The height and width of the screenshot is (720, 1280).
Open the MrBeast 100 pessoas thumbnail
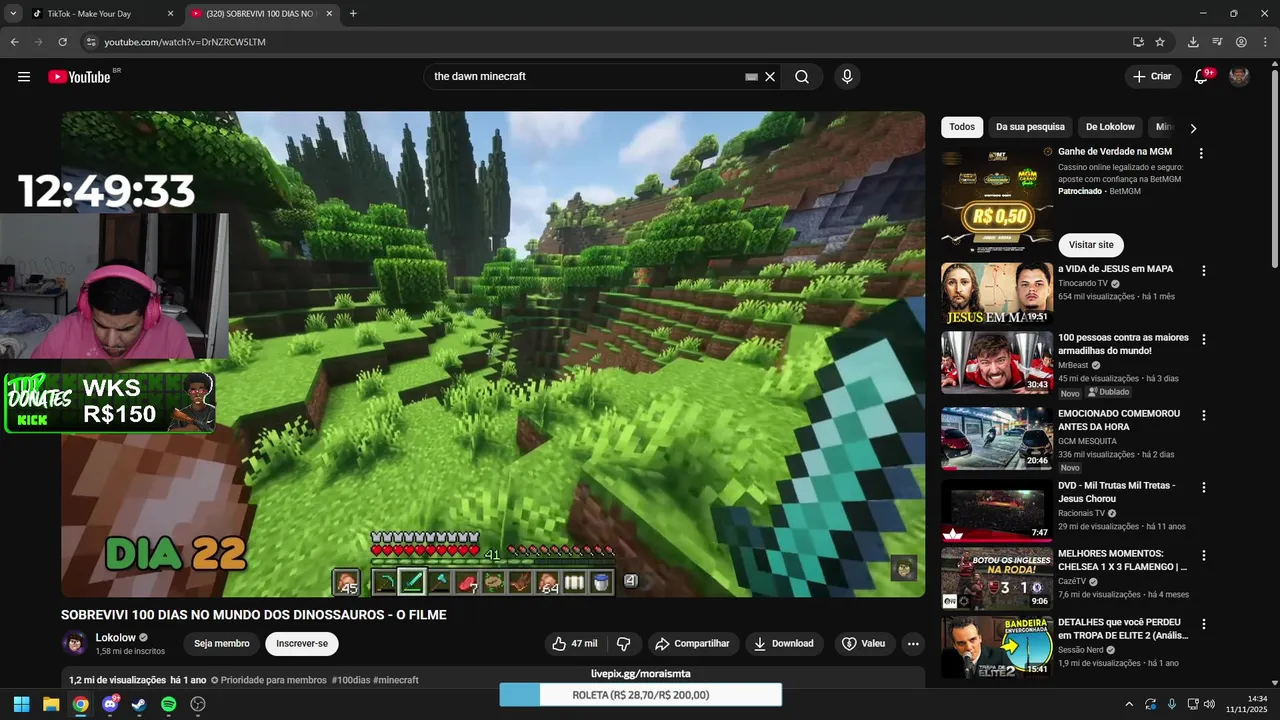pos(997,363)
